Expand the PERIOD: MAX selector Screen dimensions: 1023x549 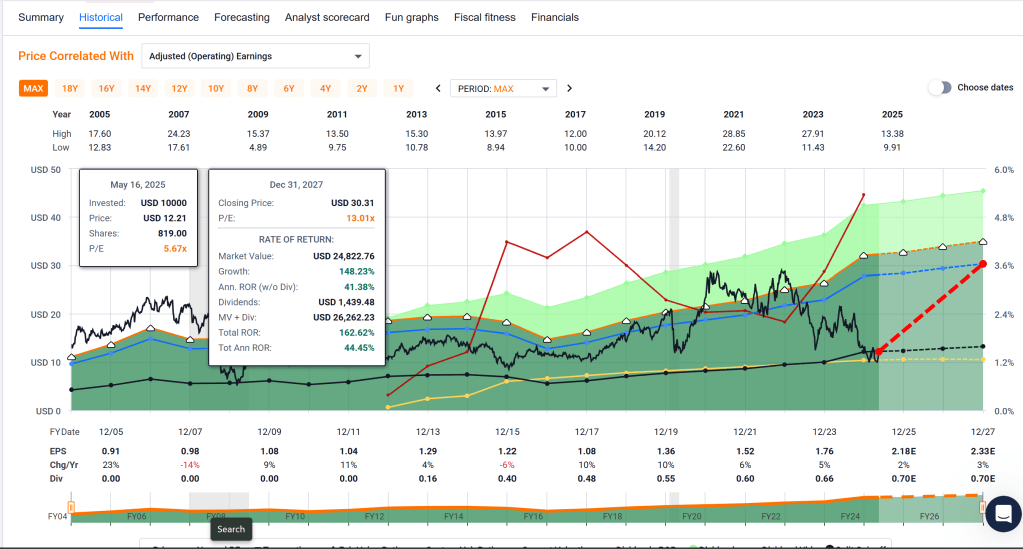coord(503,88)
